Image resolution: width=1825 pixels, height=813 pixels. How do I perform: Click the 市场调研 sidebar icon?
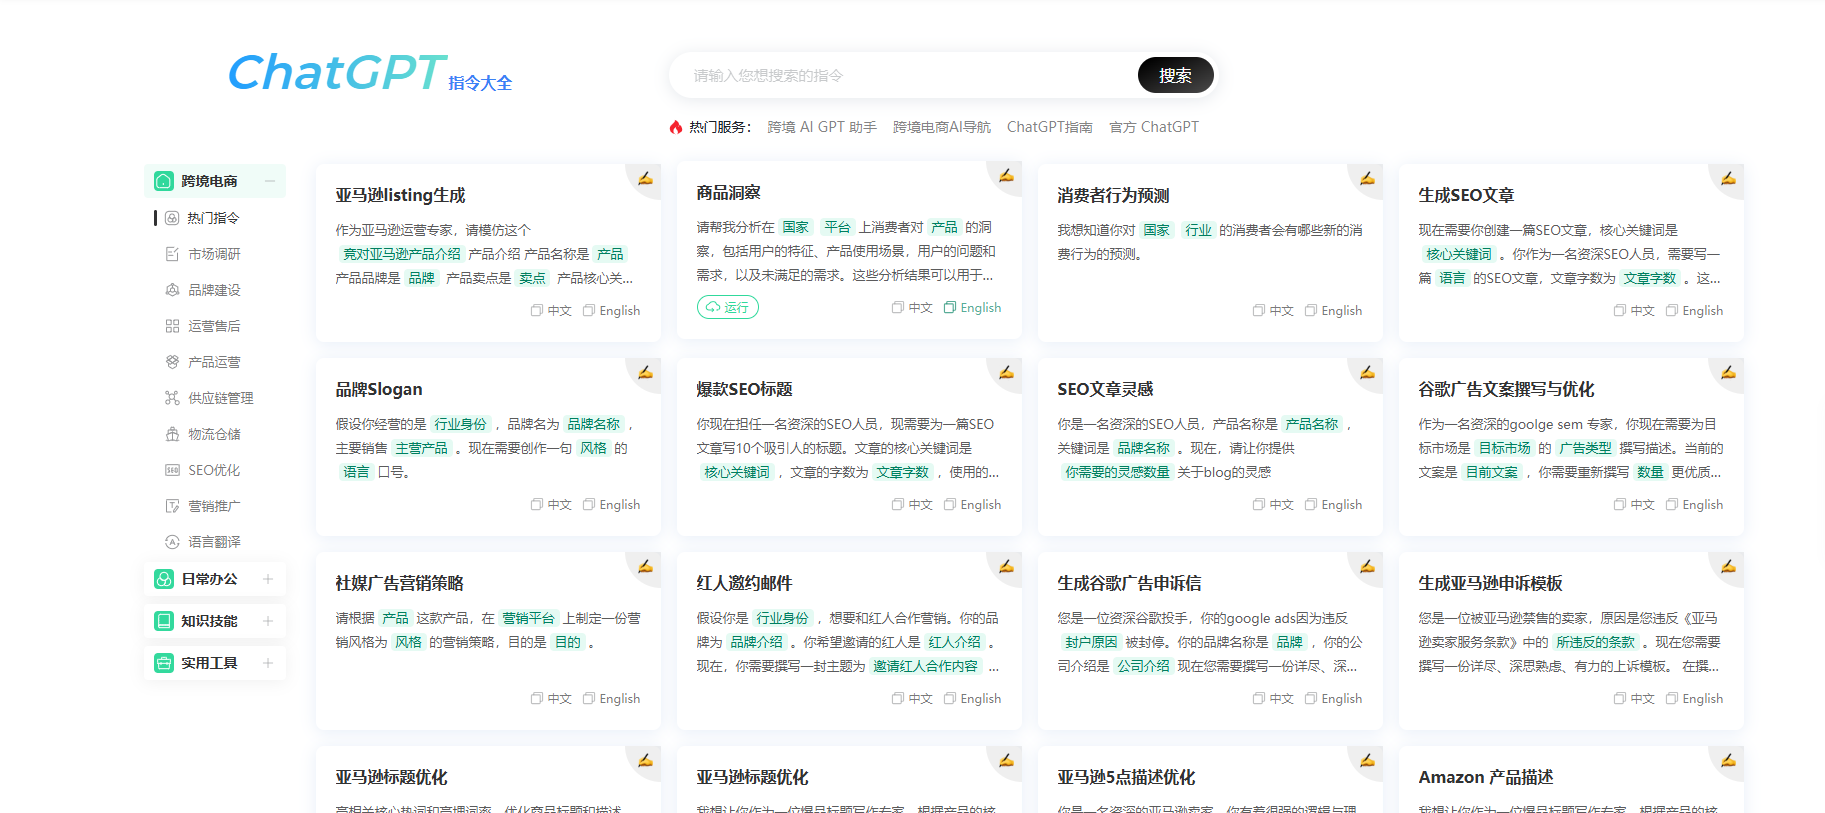click(172, 254)
